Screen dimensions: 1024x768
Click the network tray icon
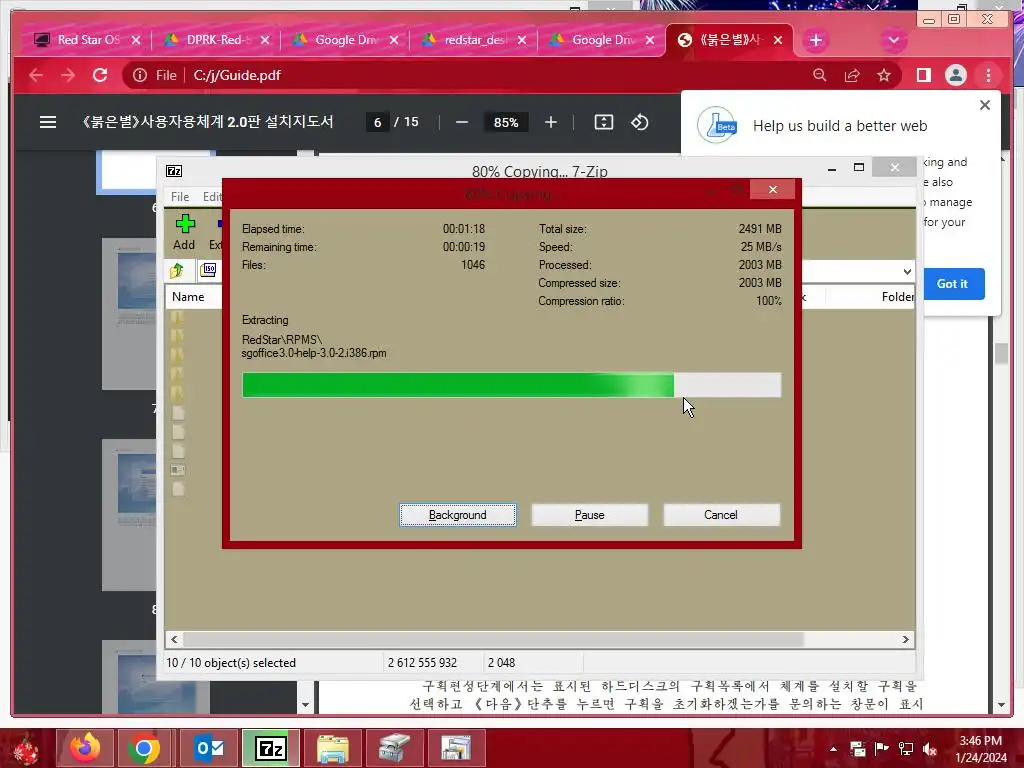pos(906,749)
